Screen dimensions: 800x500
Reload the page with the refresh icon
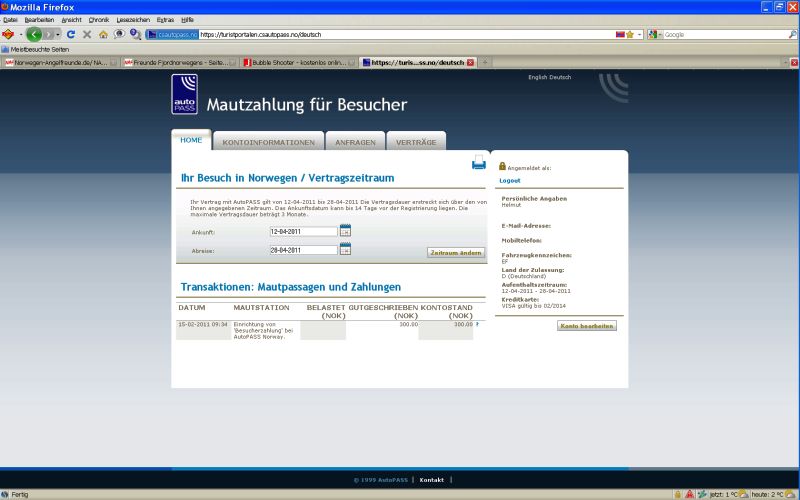click(71, 34)
